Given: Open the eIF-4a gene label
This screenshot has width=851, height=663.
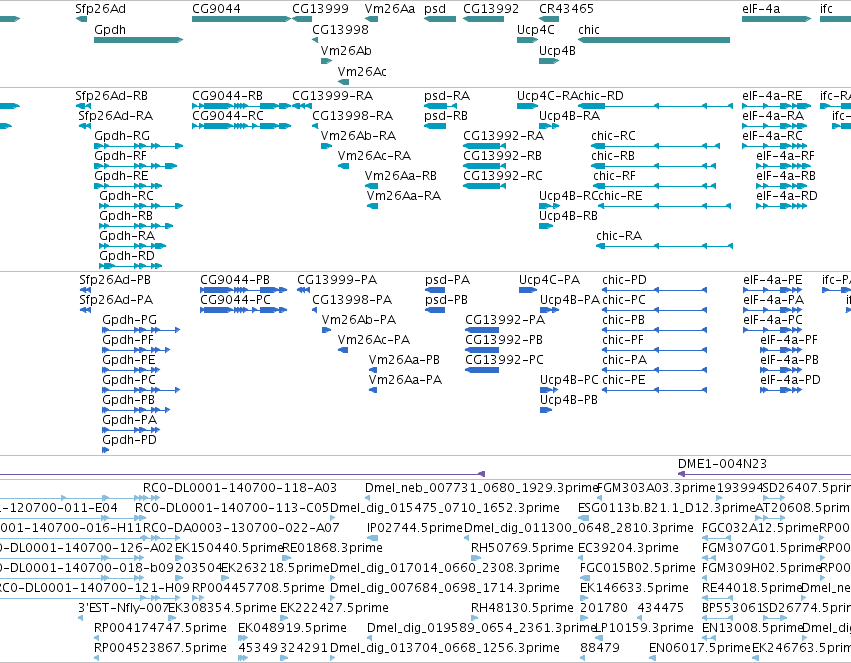Looking at the screenshot, I should [761, 9].
